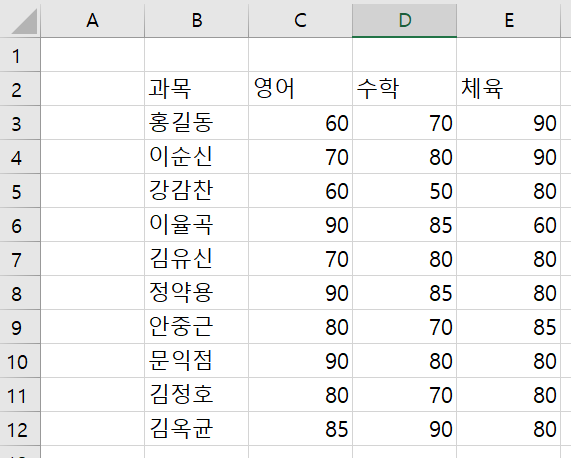Click 김유신's 체육 score 80
Screen dimensions: 571x458
(509, 259)
